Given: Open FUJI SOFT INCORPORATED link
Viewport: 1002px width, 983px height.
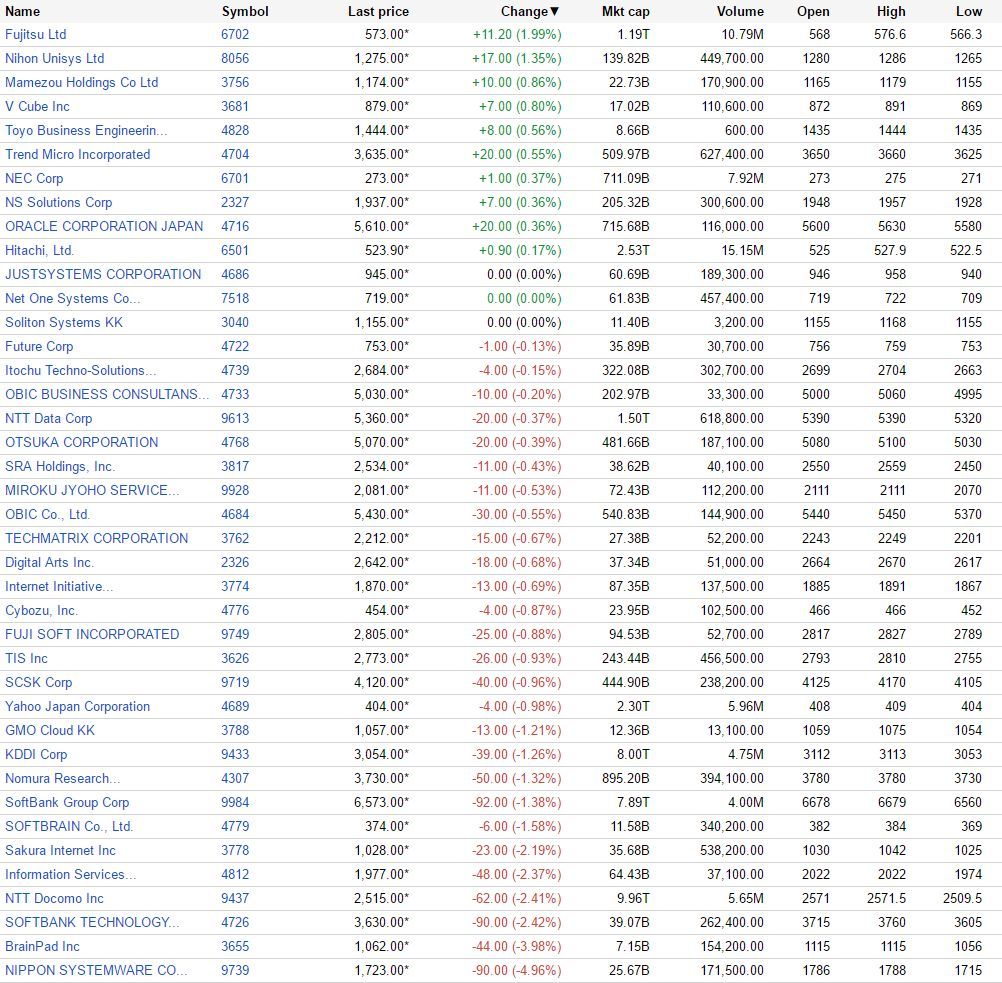Looking at the screenshot, I should (x=92, y=634).
